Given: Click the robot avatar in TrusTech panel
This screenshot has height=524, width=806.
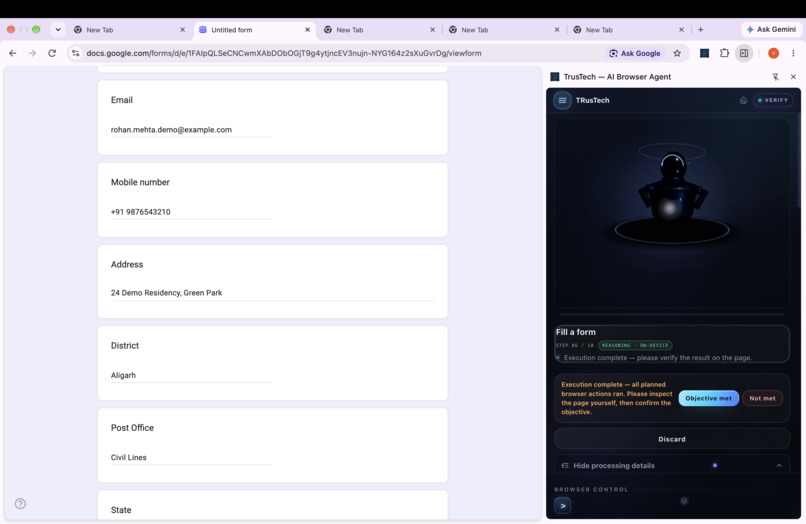Looking at the screenshot, I should tap(672, 190).
